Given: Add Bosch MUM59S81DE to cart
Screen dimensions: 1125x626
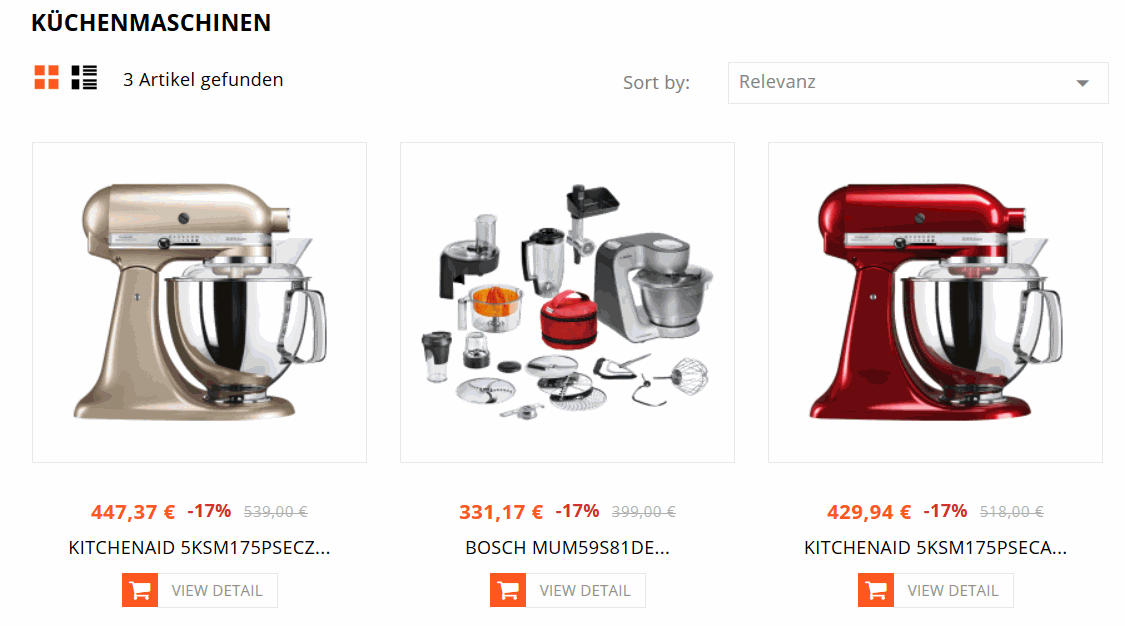Looking at the screenshot, I should tap(508, 590).
